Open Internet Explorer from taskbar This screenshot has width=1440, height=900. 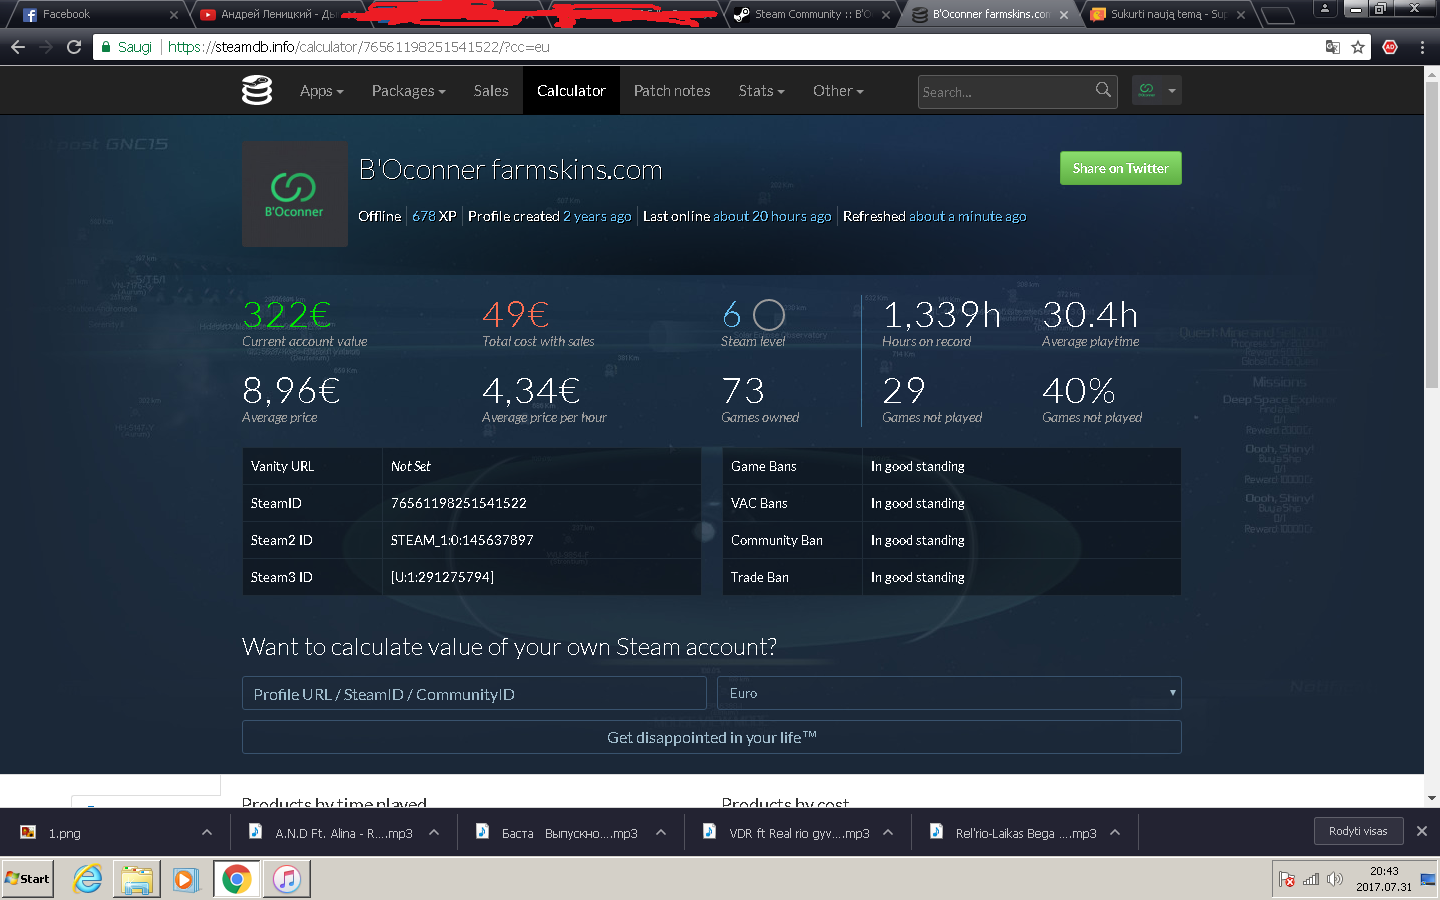88,879
